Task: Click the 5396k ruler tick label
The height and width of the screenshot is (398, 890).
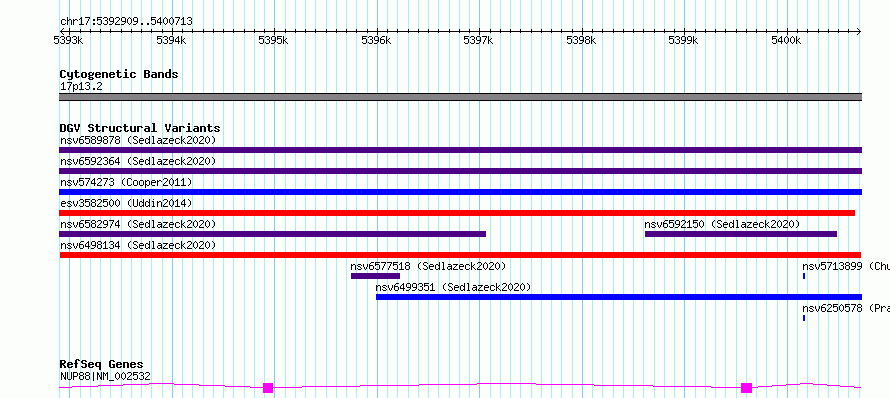Action: [x=376, y=40]
